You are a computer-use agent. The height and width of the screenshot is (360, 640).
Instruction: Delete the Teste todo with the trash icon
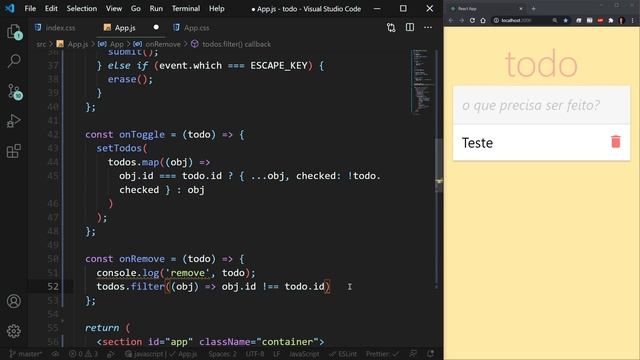pos(616,142)
